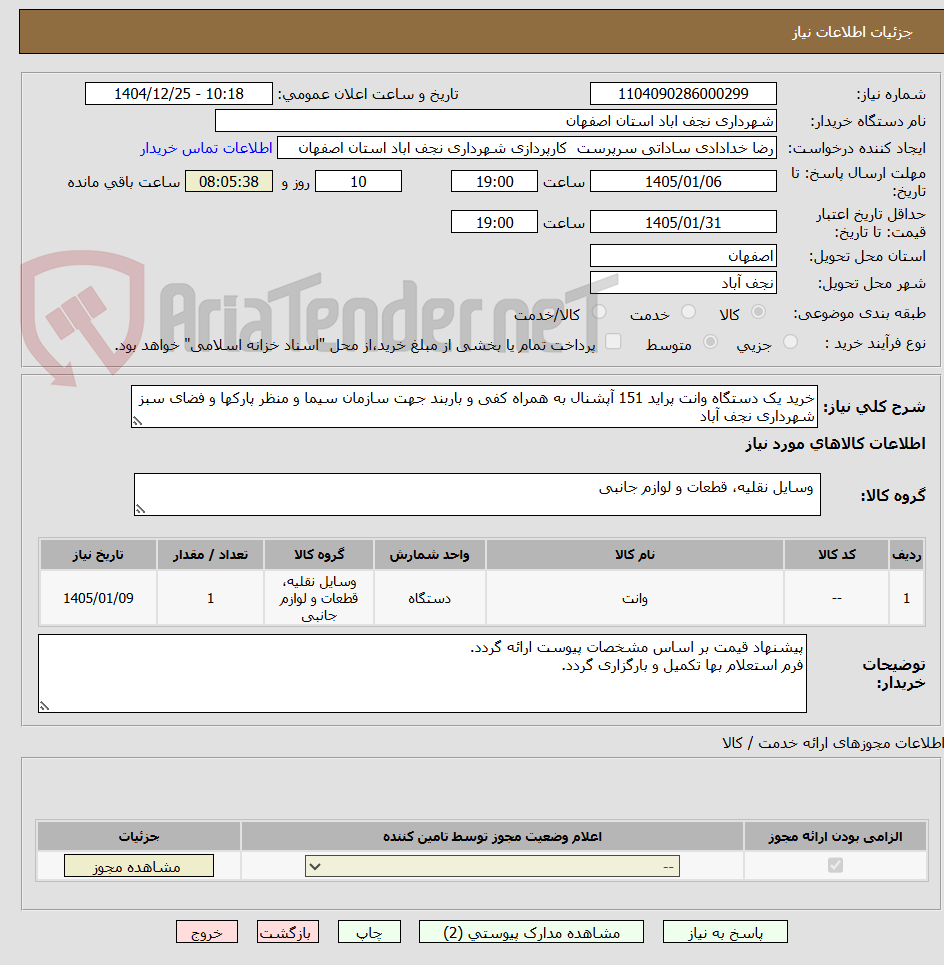Click the response deadline date 1405/01/06
Image resolution: width=944 pixels, height=965 pixels.
683,182
